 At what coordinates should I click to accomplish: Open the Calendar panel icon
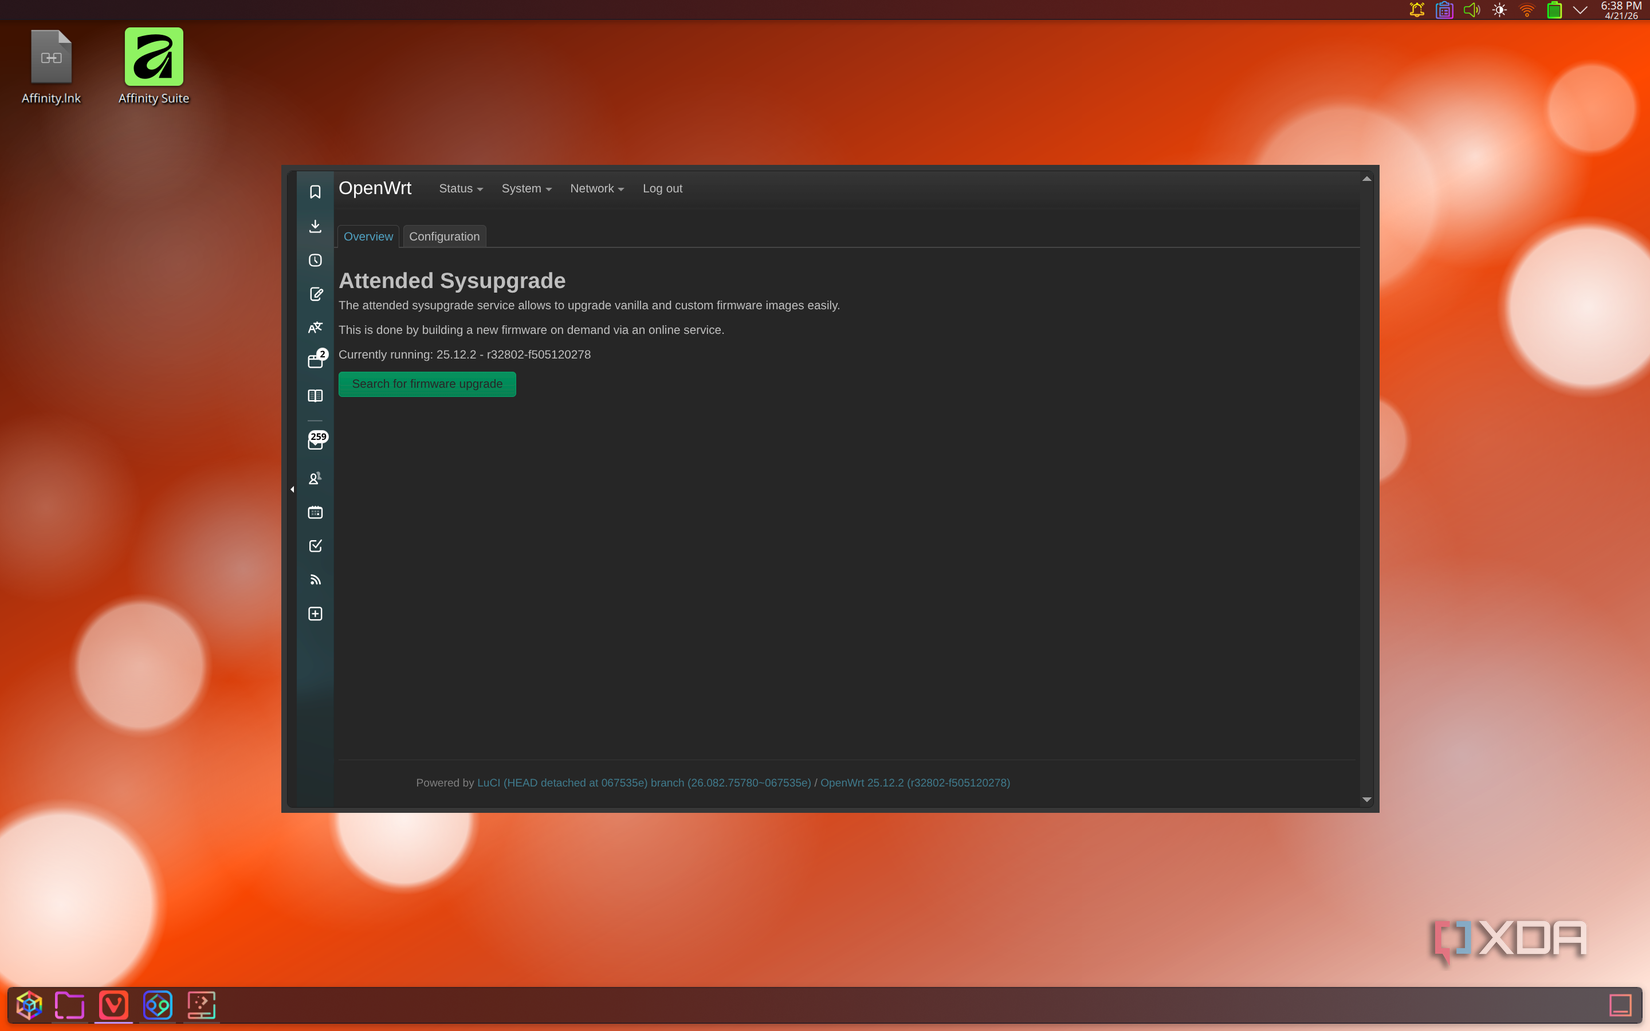click(315, 512)
